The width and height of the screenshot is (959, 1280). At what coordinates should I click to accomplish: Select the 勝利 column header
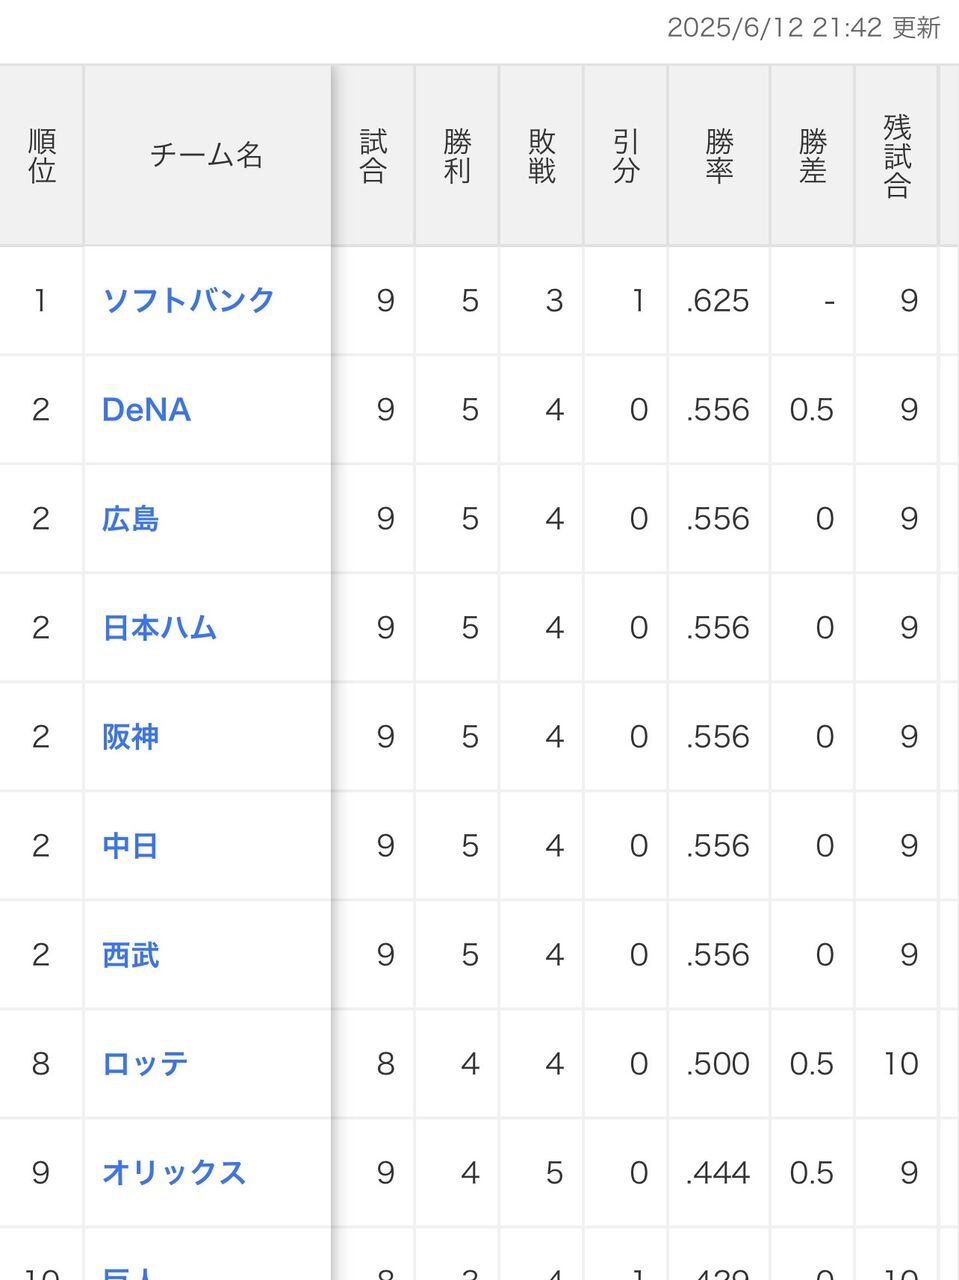click(x=457, y=156)
